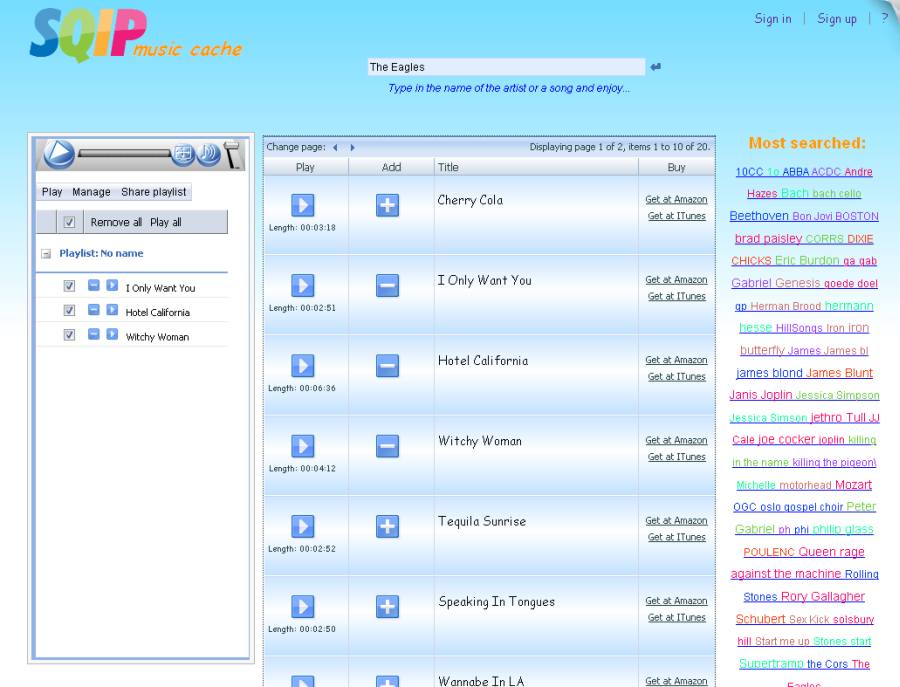The image size is (900, 687).
Task: Click the Sign up link
Action: (836, 19)
